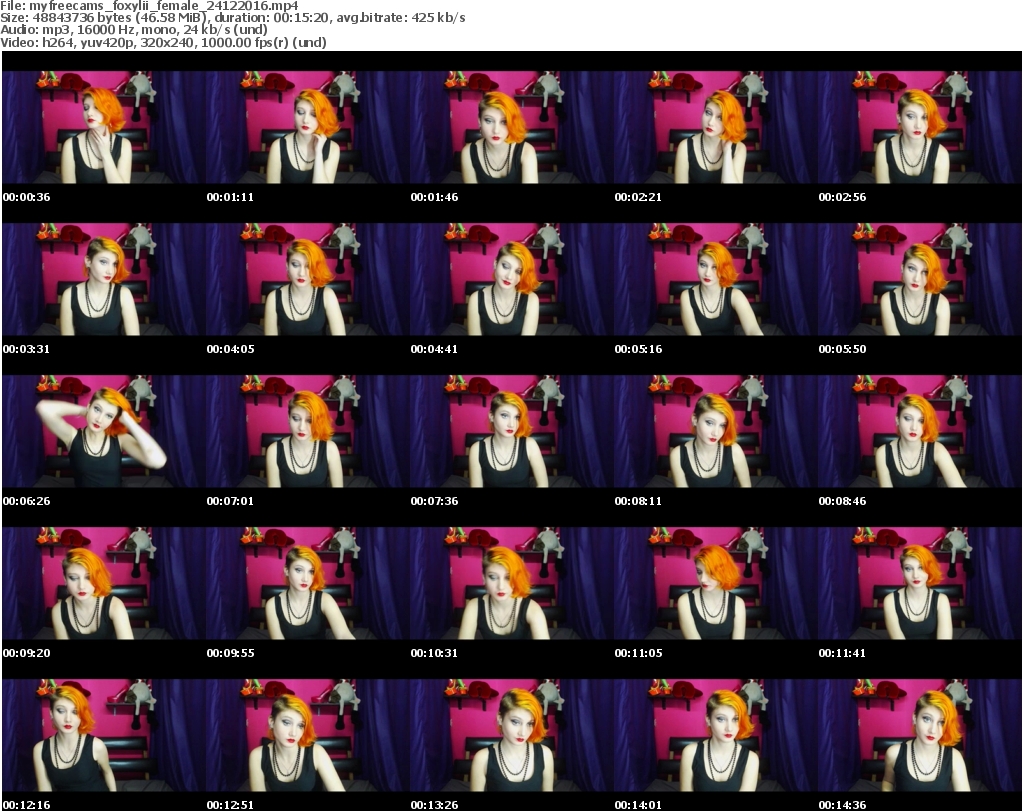Image resolution: width=1024 pixels, height=811 pixels.
Task: Click the timestamp label 00:12:16
Action: 27,805
